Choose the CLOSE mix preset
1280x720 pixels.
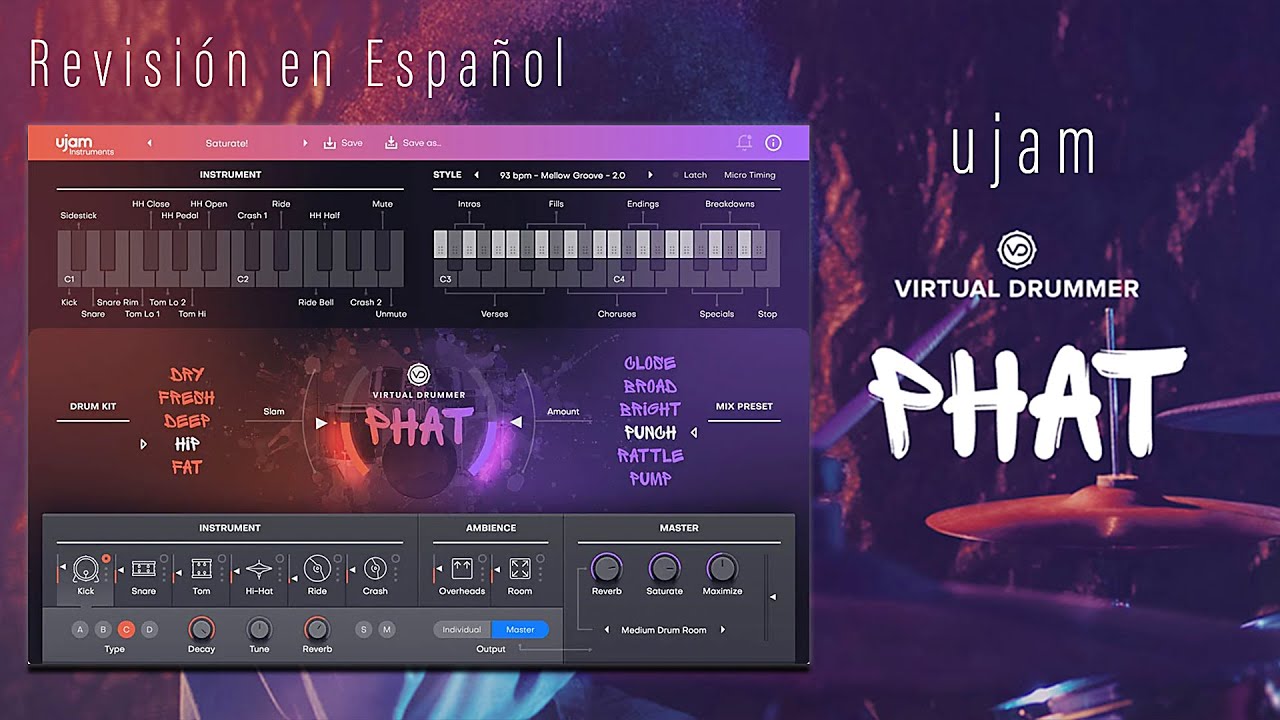pyautogui.click(x=650, y=363)
